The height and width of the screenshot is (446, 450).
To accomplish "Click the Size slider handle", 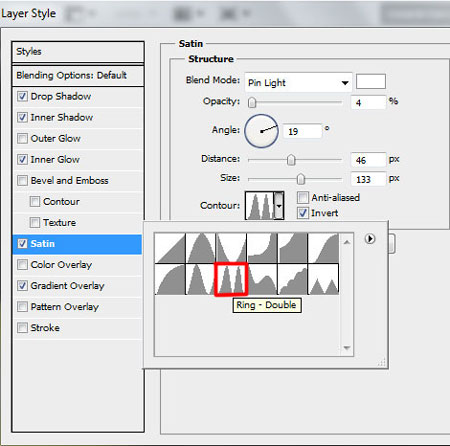I will click(301, 179).
